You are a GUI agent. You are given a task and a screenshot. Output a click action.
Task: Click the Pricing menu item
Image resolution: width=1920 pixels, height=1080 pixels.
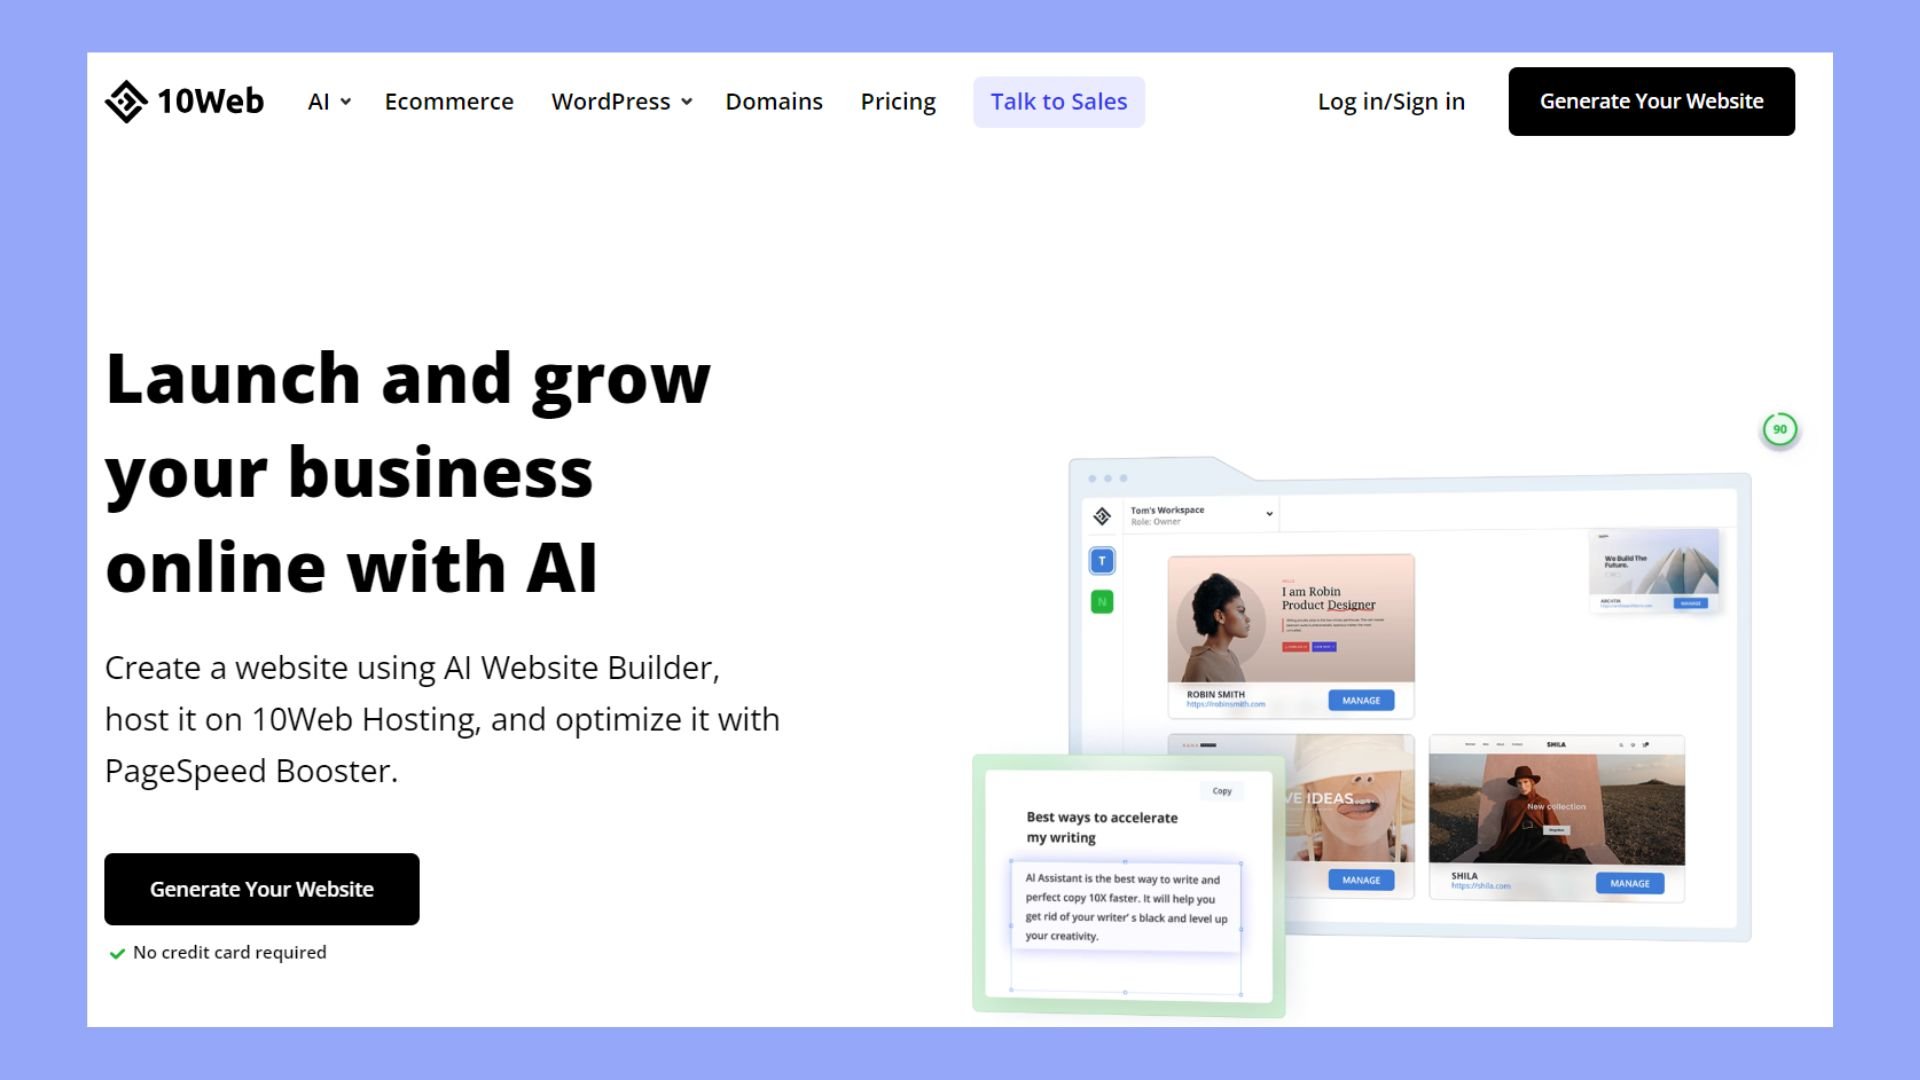point(898,100)
